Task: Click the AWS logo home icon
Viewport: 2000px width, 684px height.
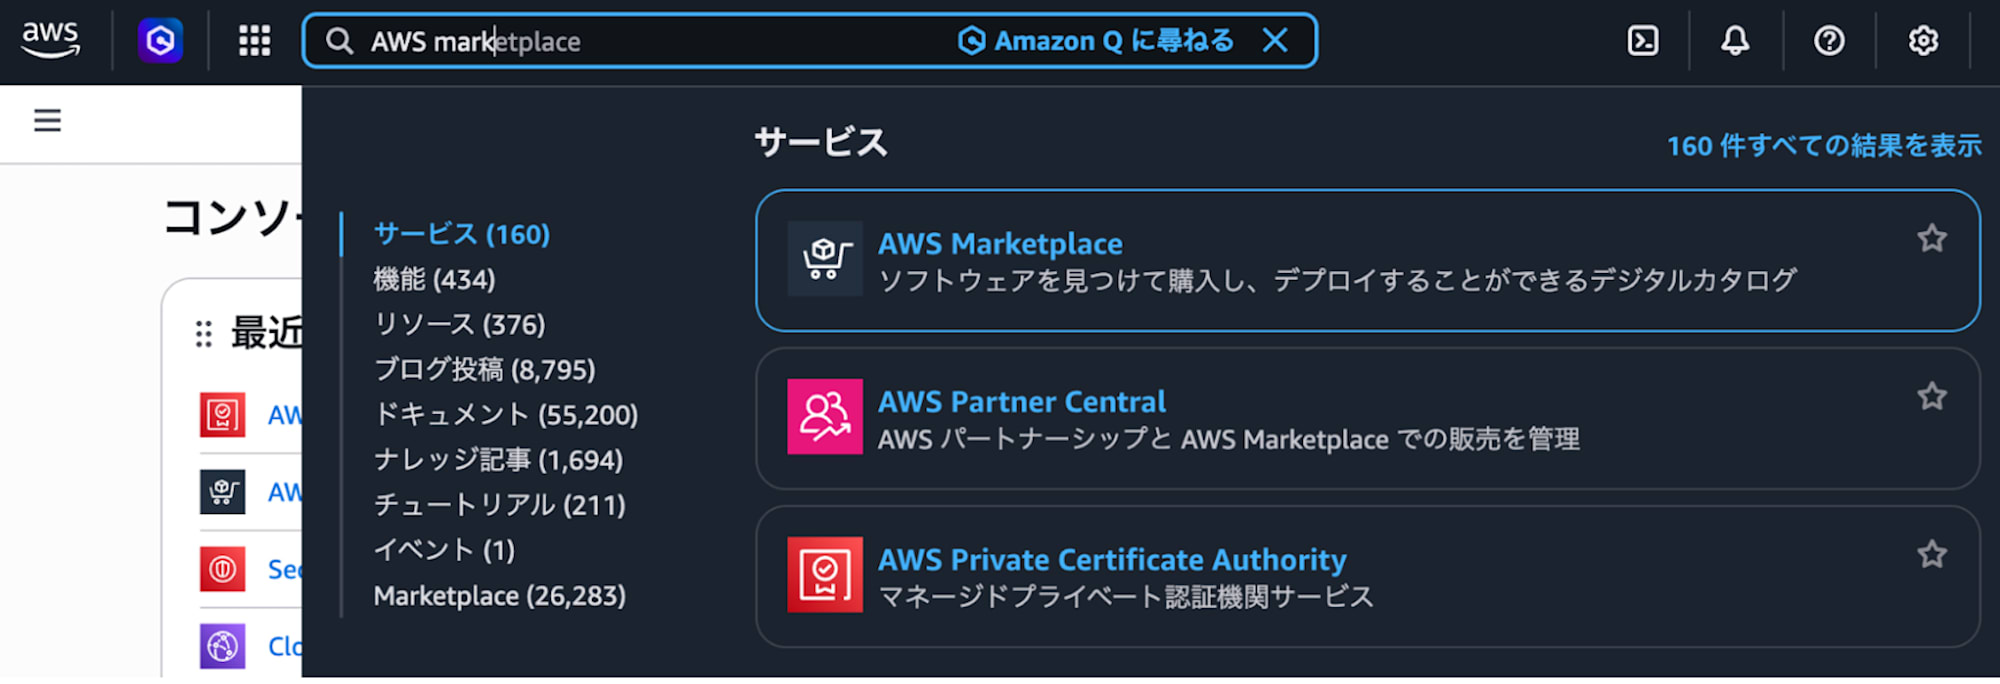Action: (50, 40)
